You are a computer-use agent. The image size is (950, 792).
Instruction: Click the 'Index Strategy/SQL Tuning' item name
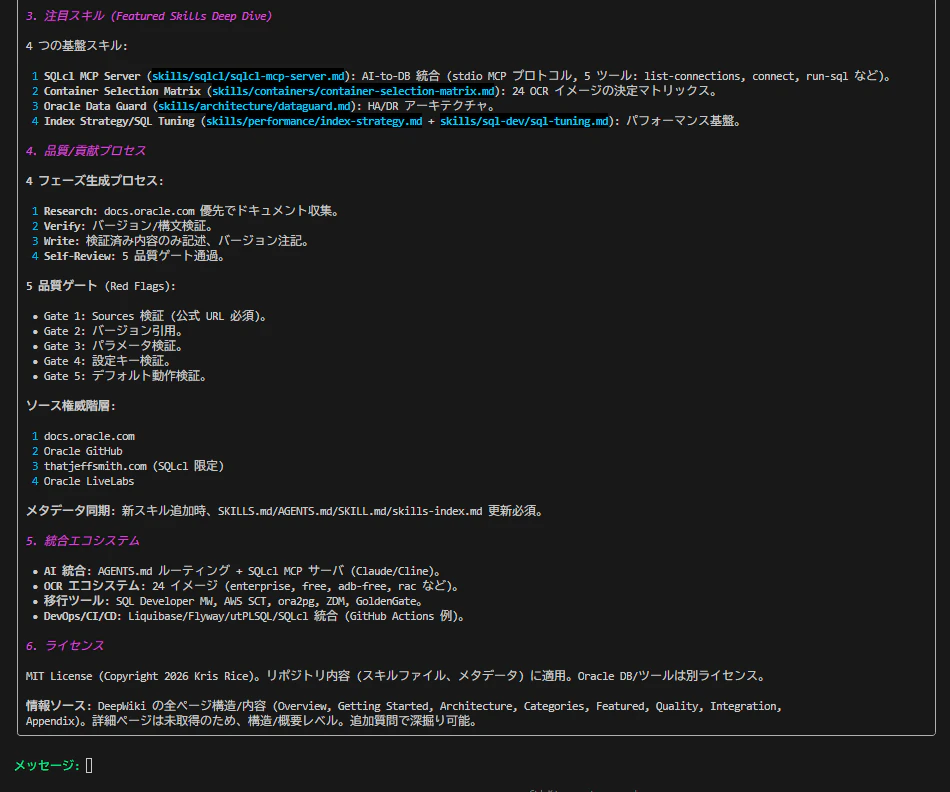pyautogui.click(x=119, y=121)
